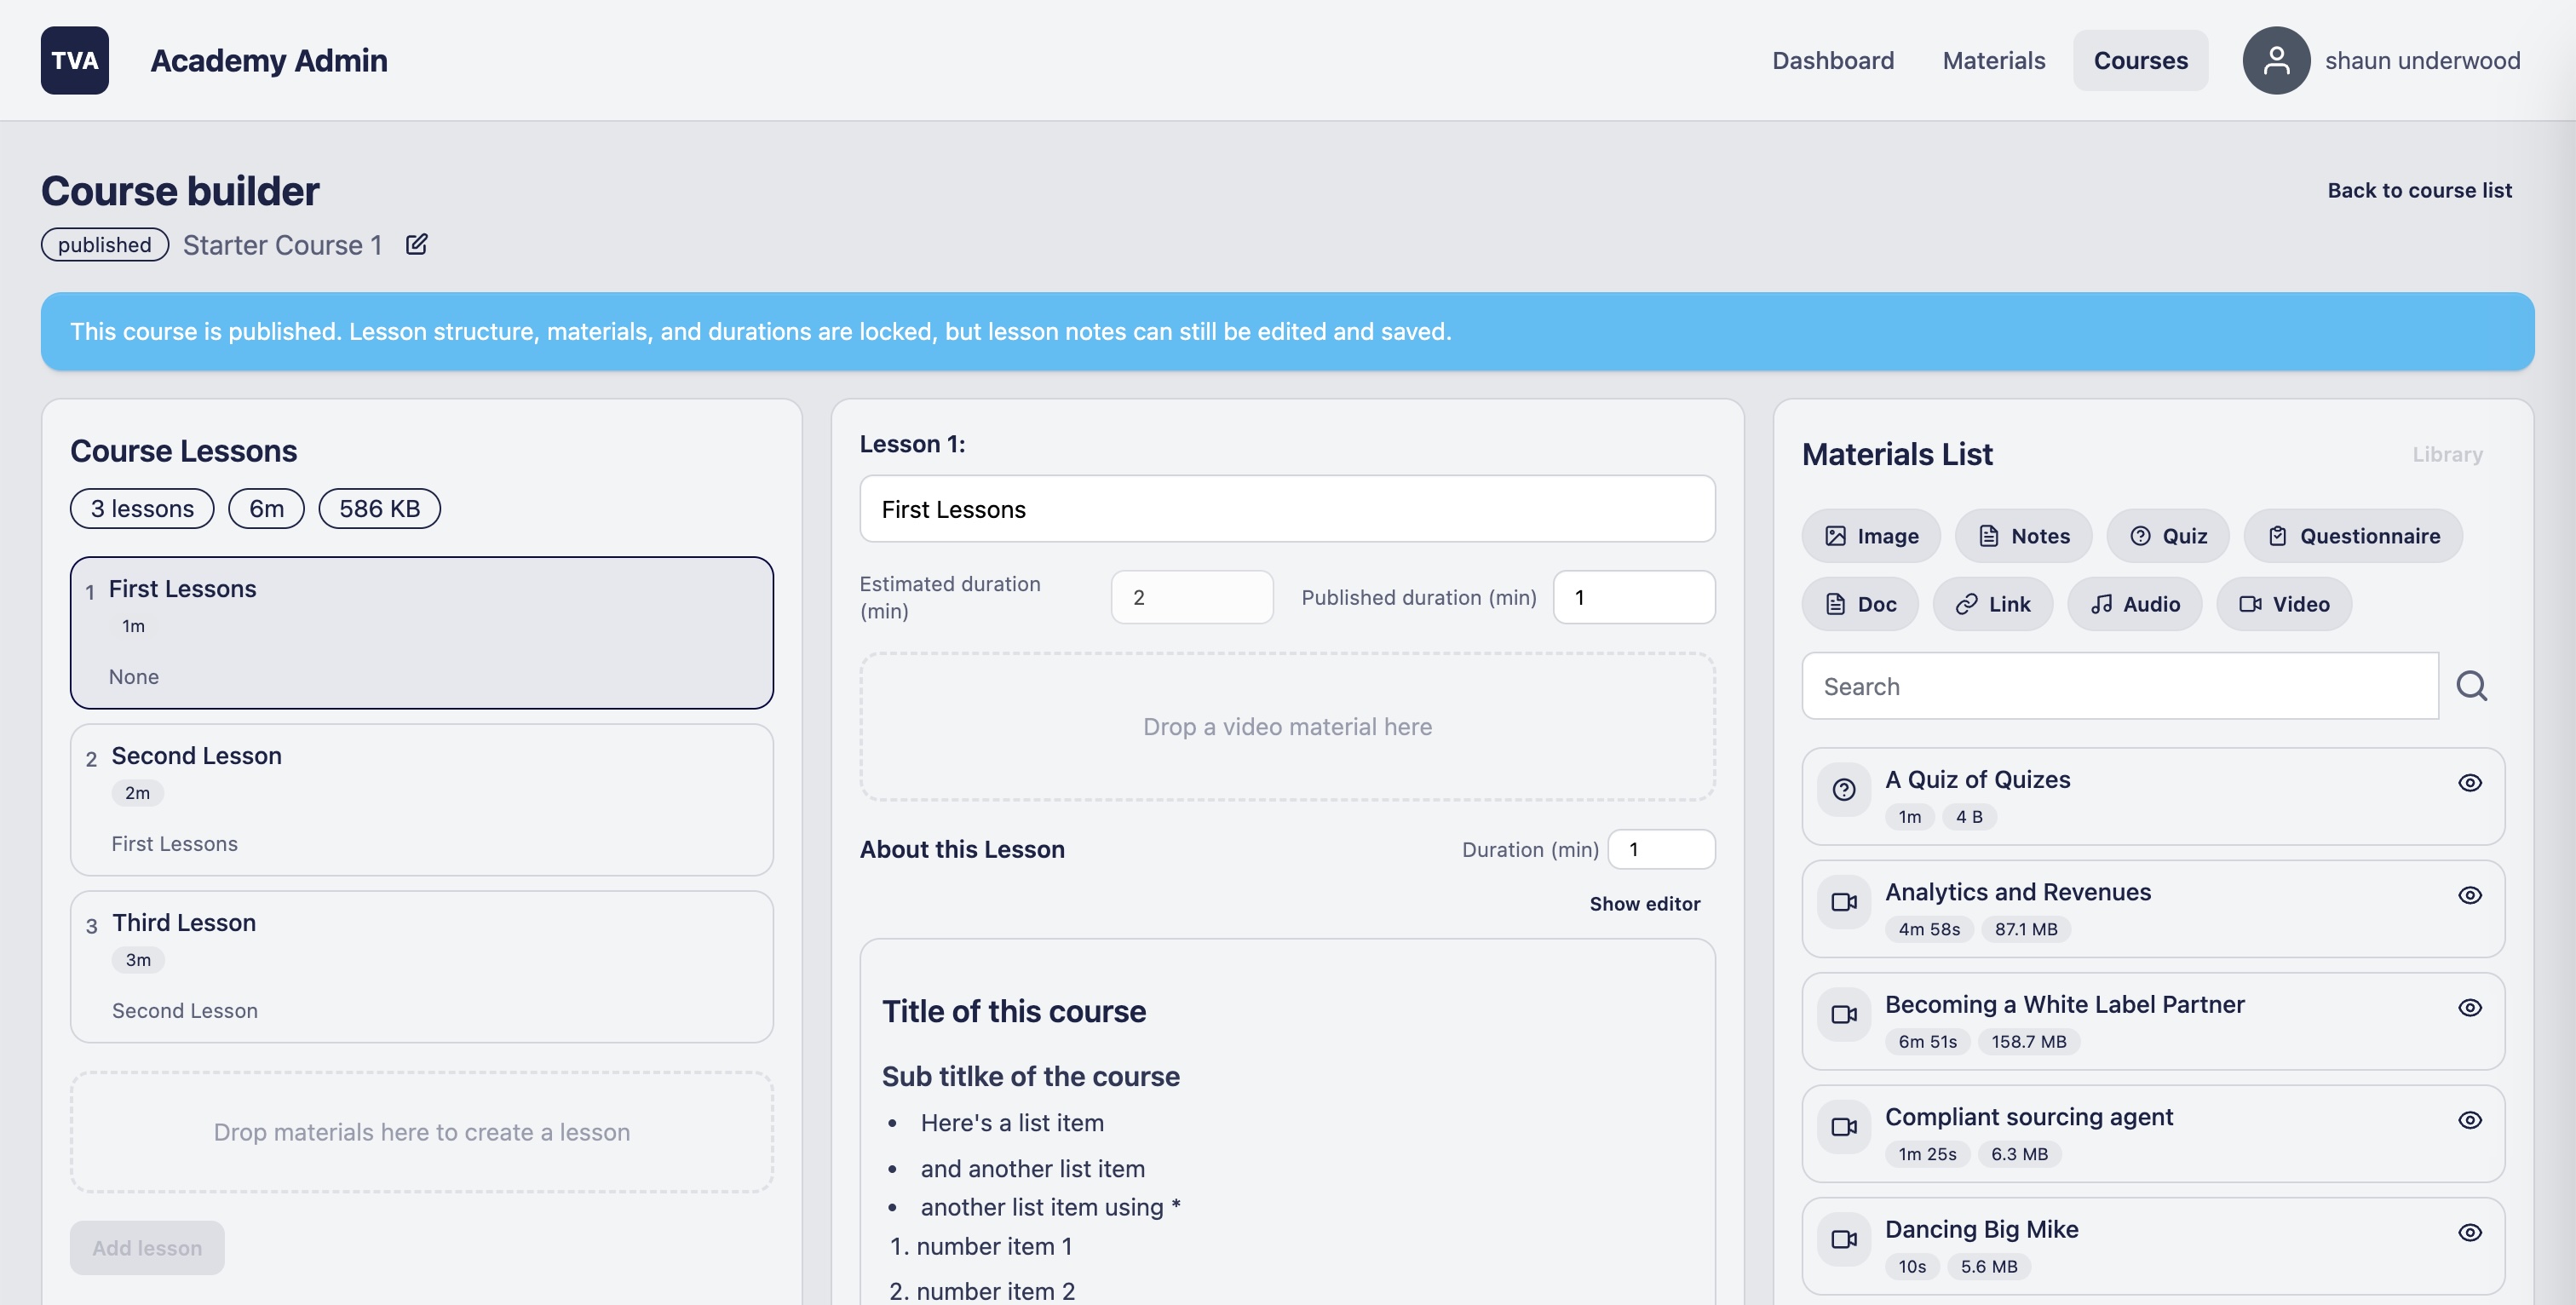Select the Third Lesson card
Screen dimensions: 2576x1305
click(x=422, y=966)
